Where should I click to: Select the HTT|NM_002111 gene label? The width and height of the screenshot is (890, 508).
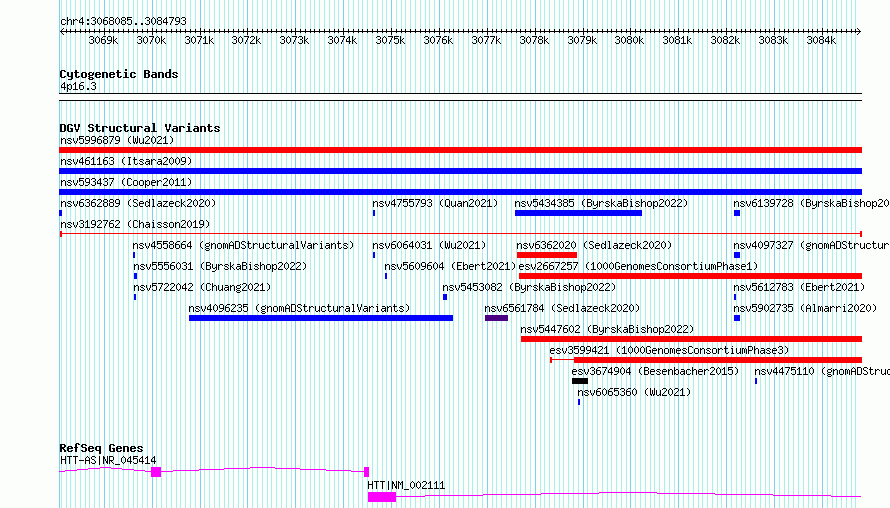(x=406, y=485)
